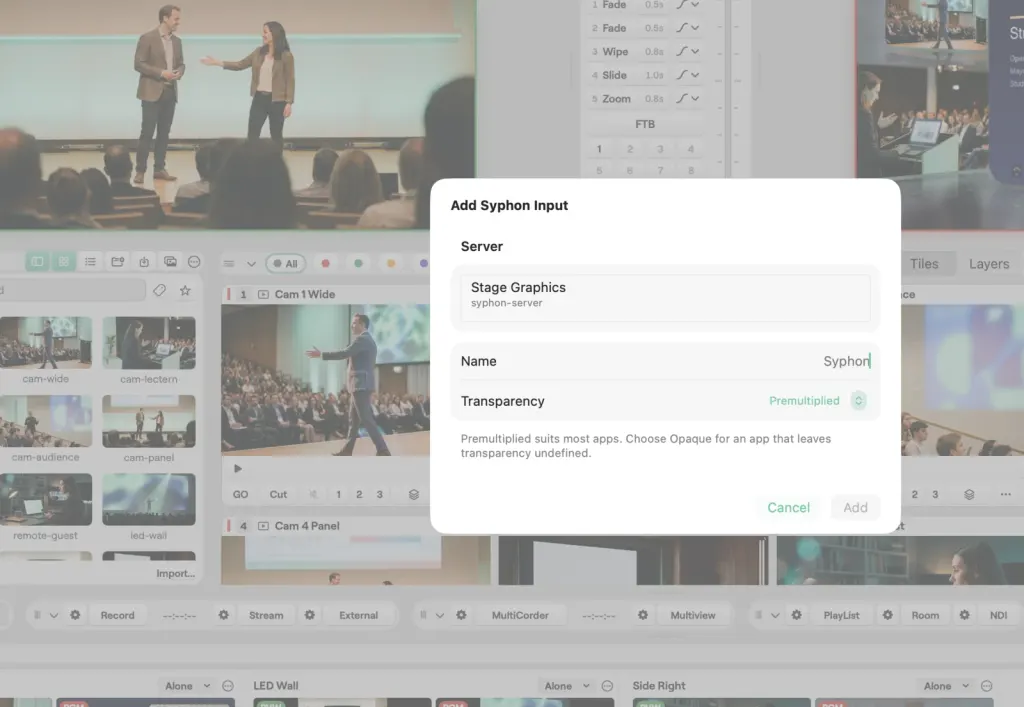Click FTB fade-to-black button
This screenshot has height=707, width=1024.
click(x=645, y=124)
